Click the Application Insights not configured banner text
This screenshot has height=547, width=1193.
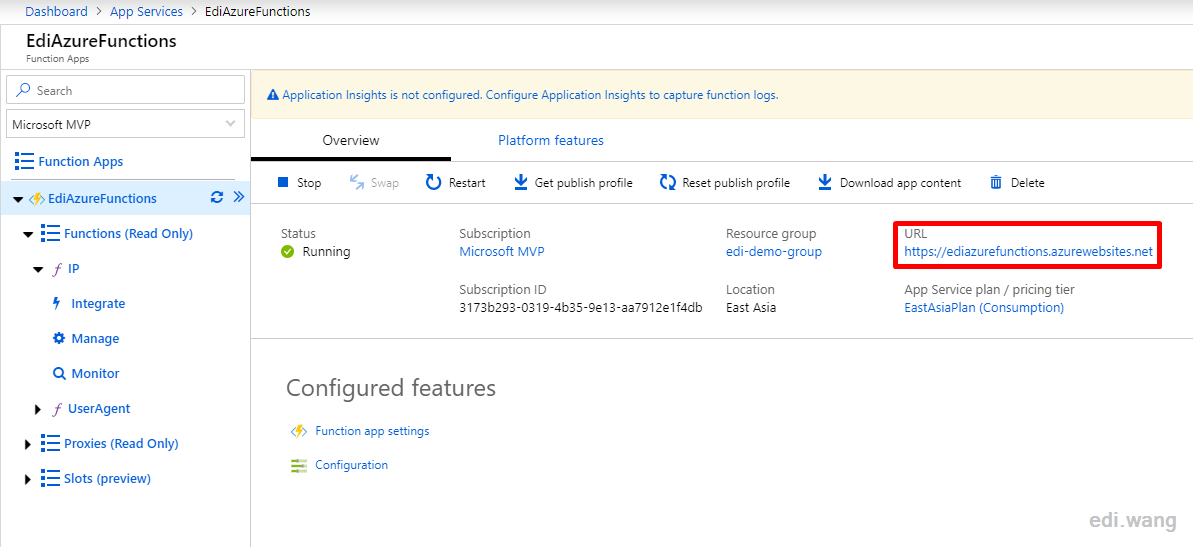point(530,96)
